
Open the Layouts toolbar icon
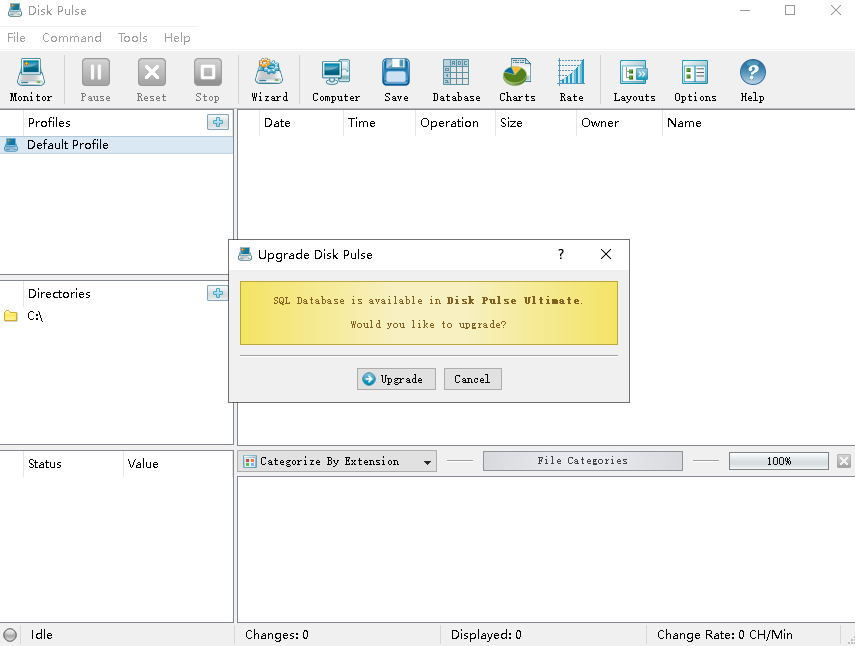pos(634,80)
